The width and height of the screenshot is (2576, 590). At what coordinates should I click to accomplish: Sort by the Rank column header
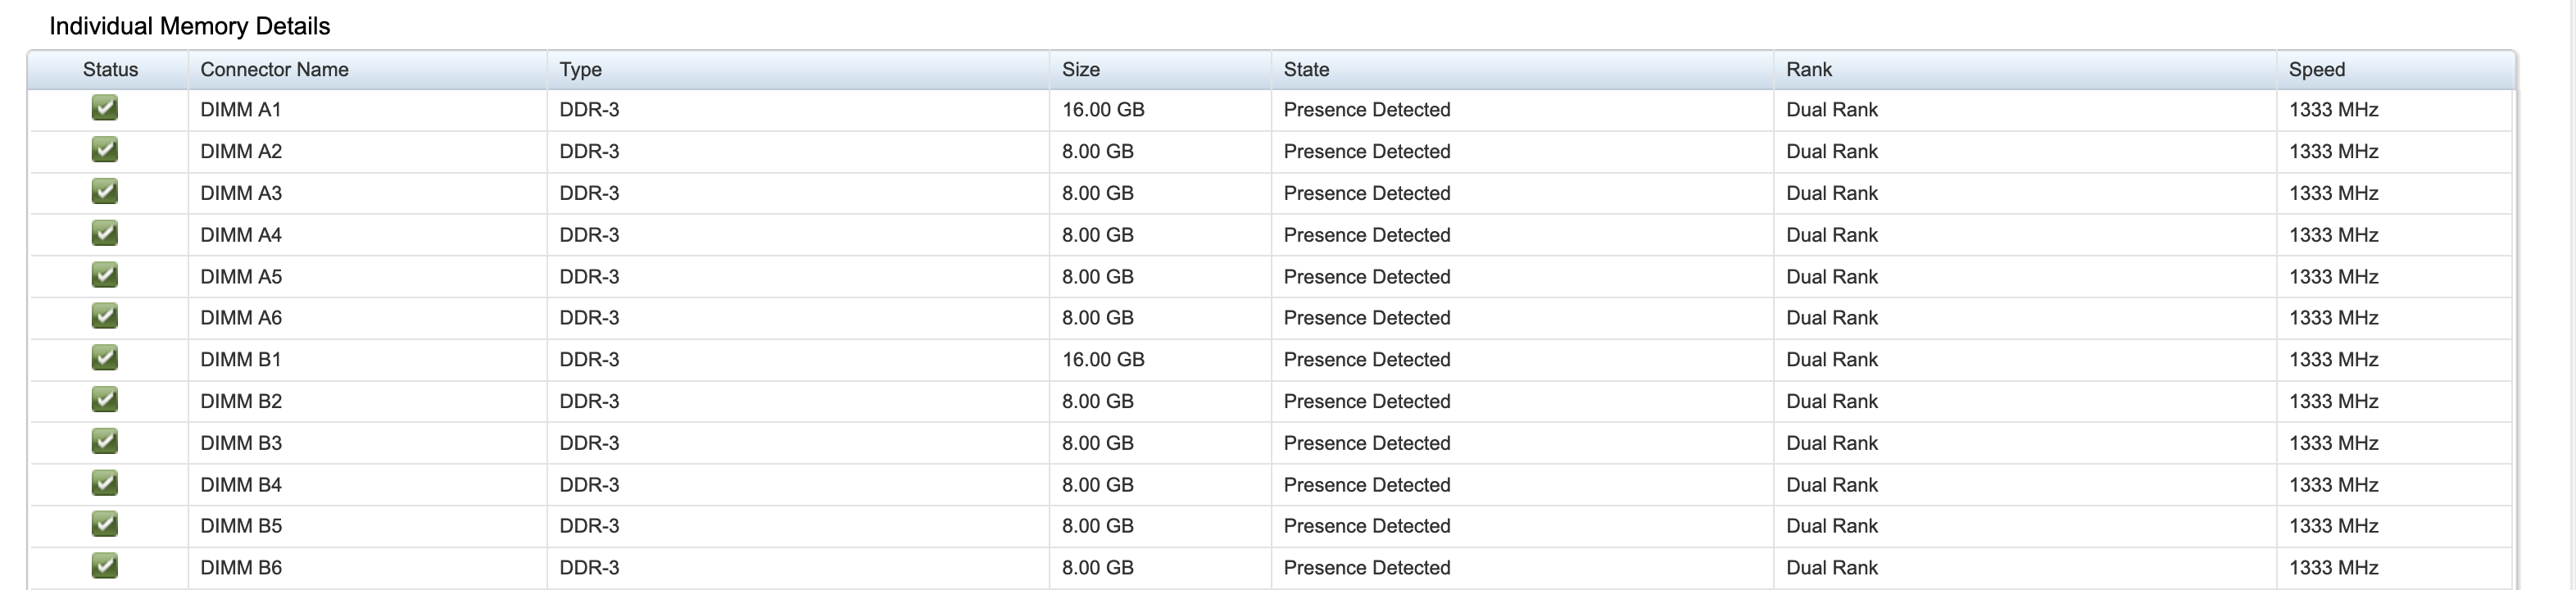tap(1809, 70)
